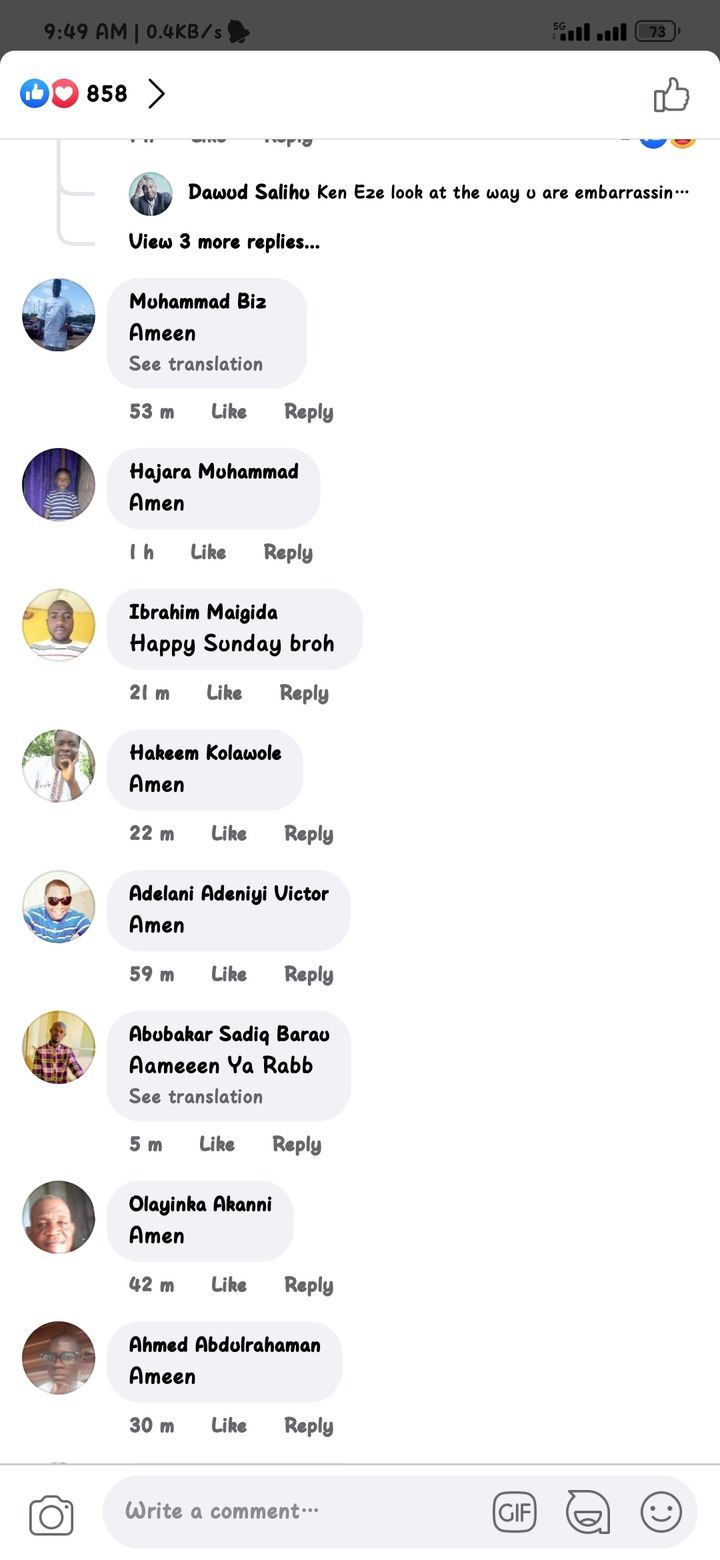Like Olayinka Akanni's comment
The image size is (720, 1560).
(229, 1285)
